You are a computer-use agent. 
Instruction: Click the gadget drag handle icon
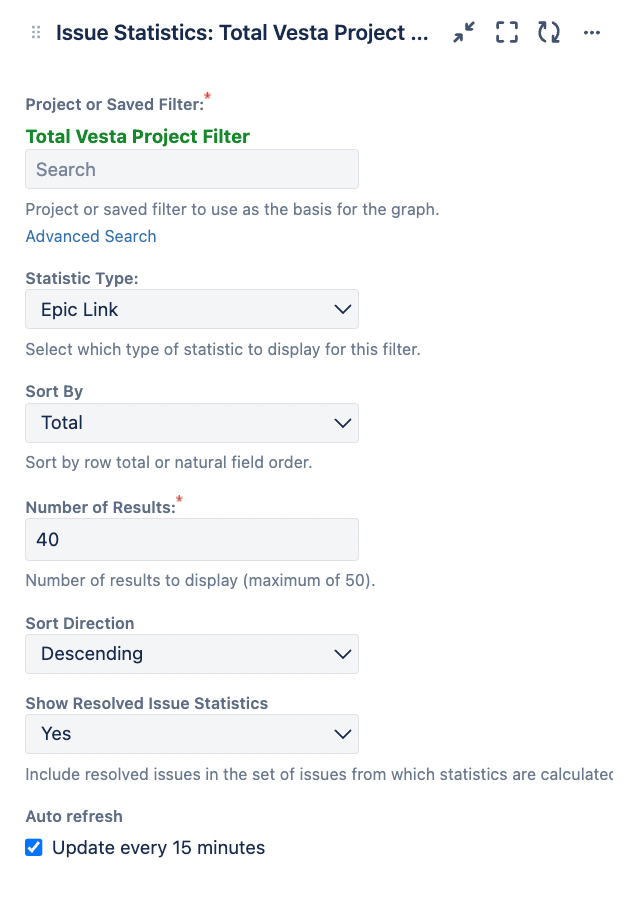[36, 32]
